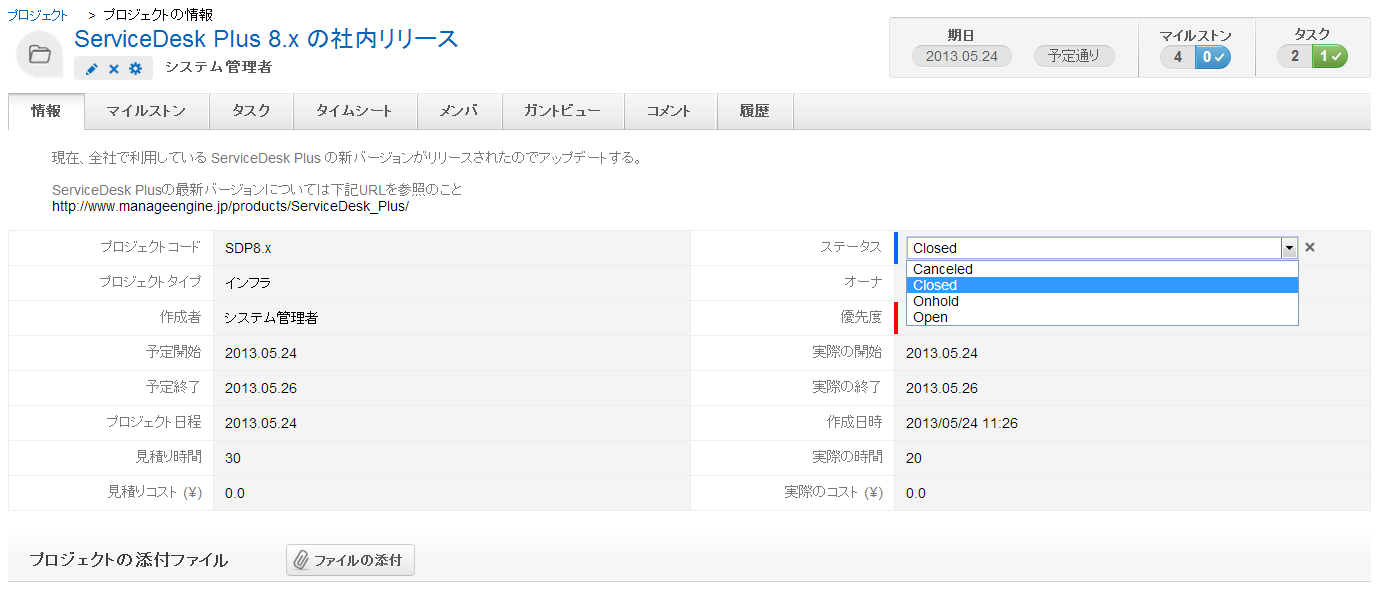Select Canceled from the status list
1380x593 pixels.
click(943, 269)
